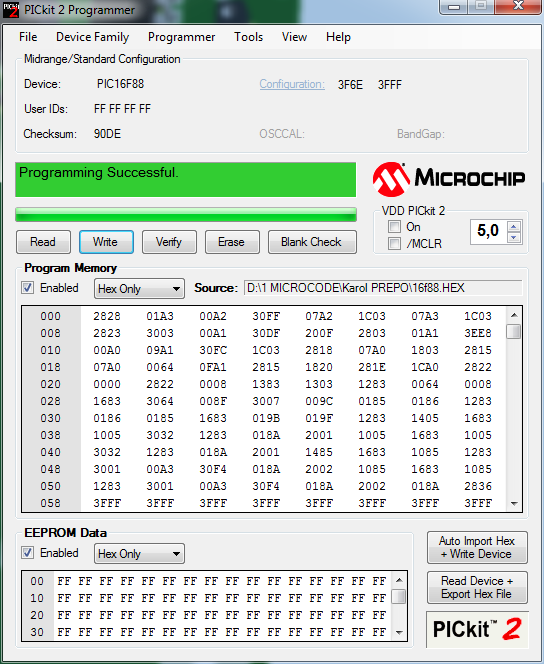Click program memory cell 2828
The height and width of the screenshot is (664, 544).
click(107, 316)
